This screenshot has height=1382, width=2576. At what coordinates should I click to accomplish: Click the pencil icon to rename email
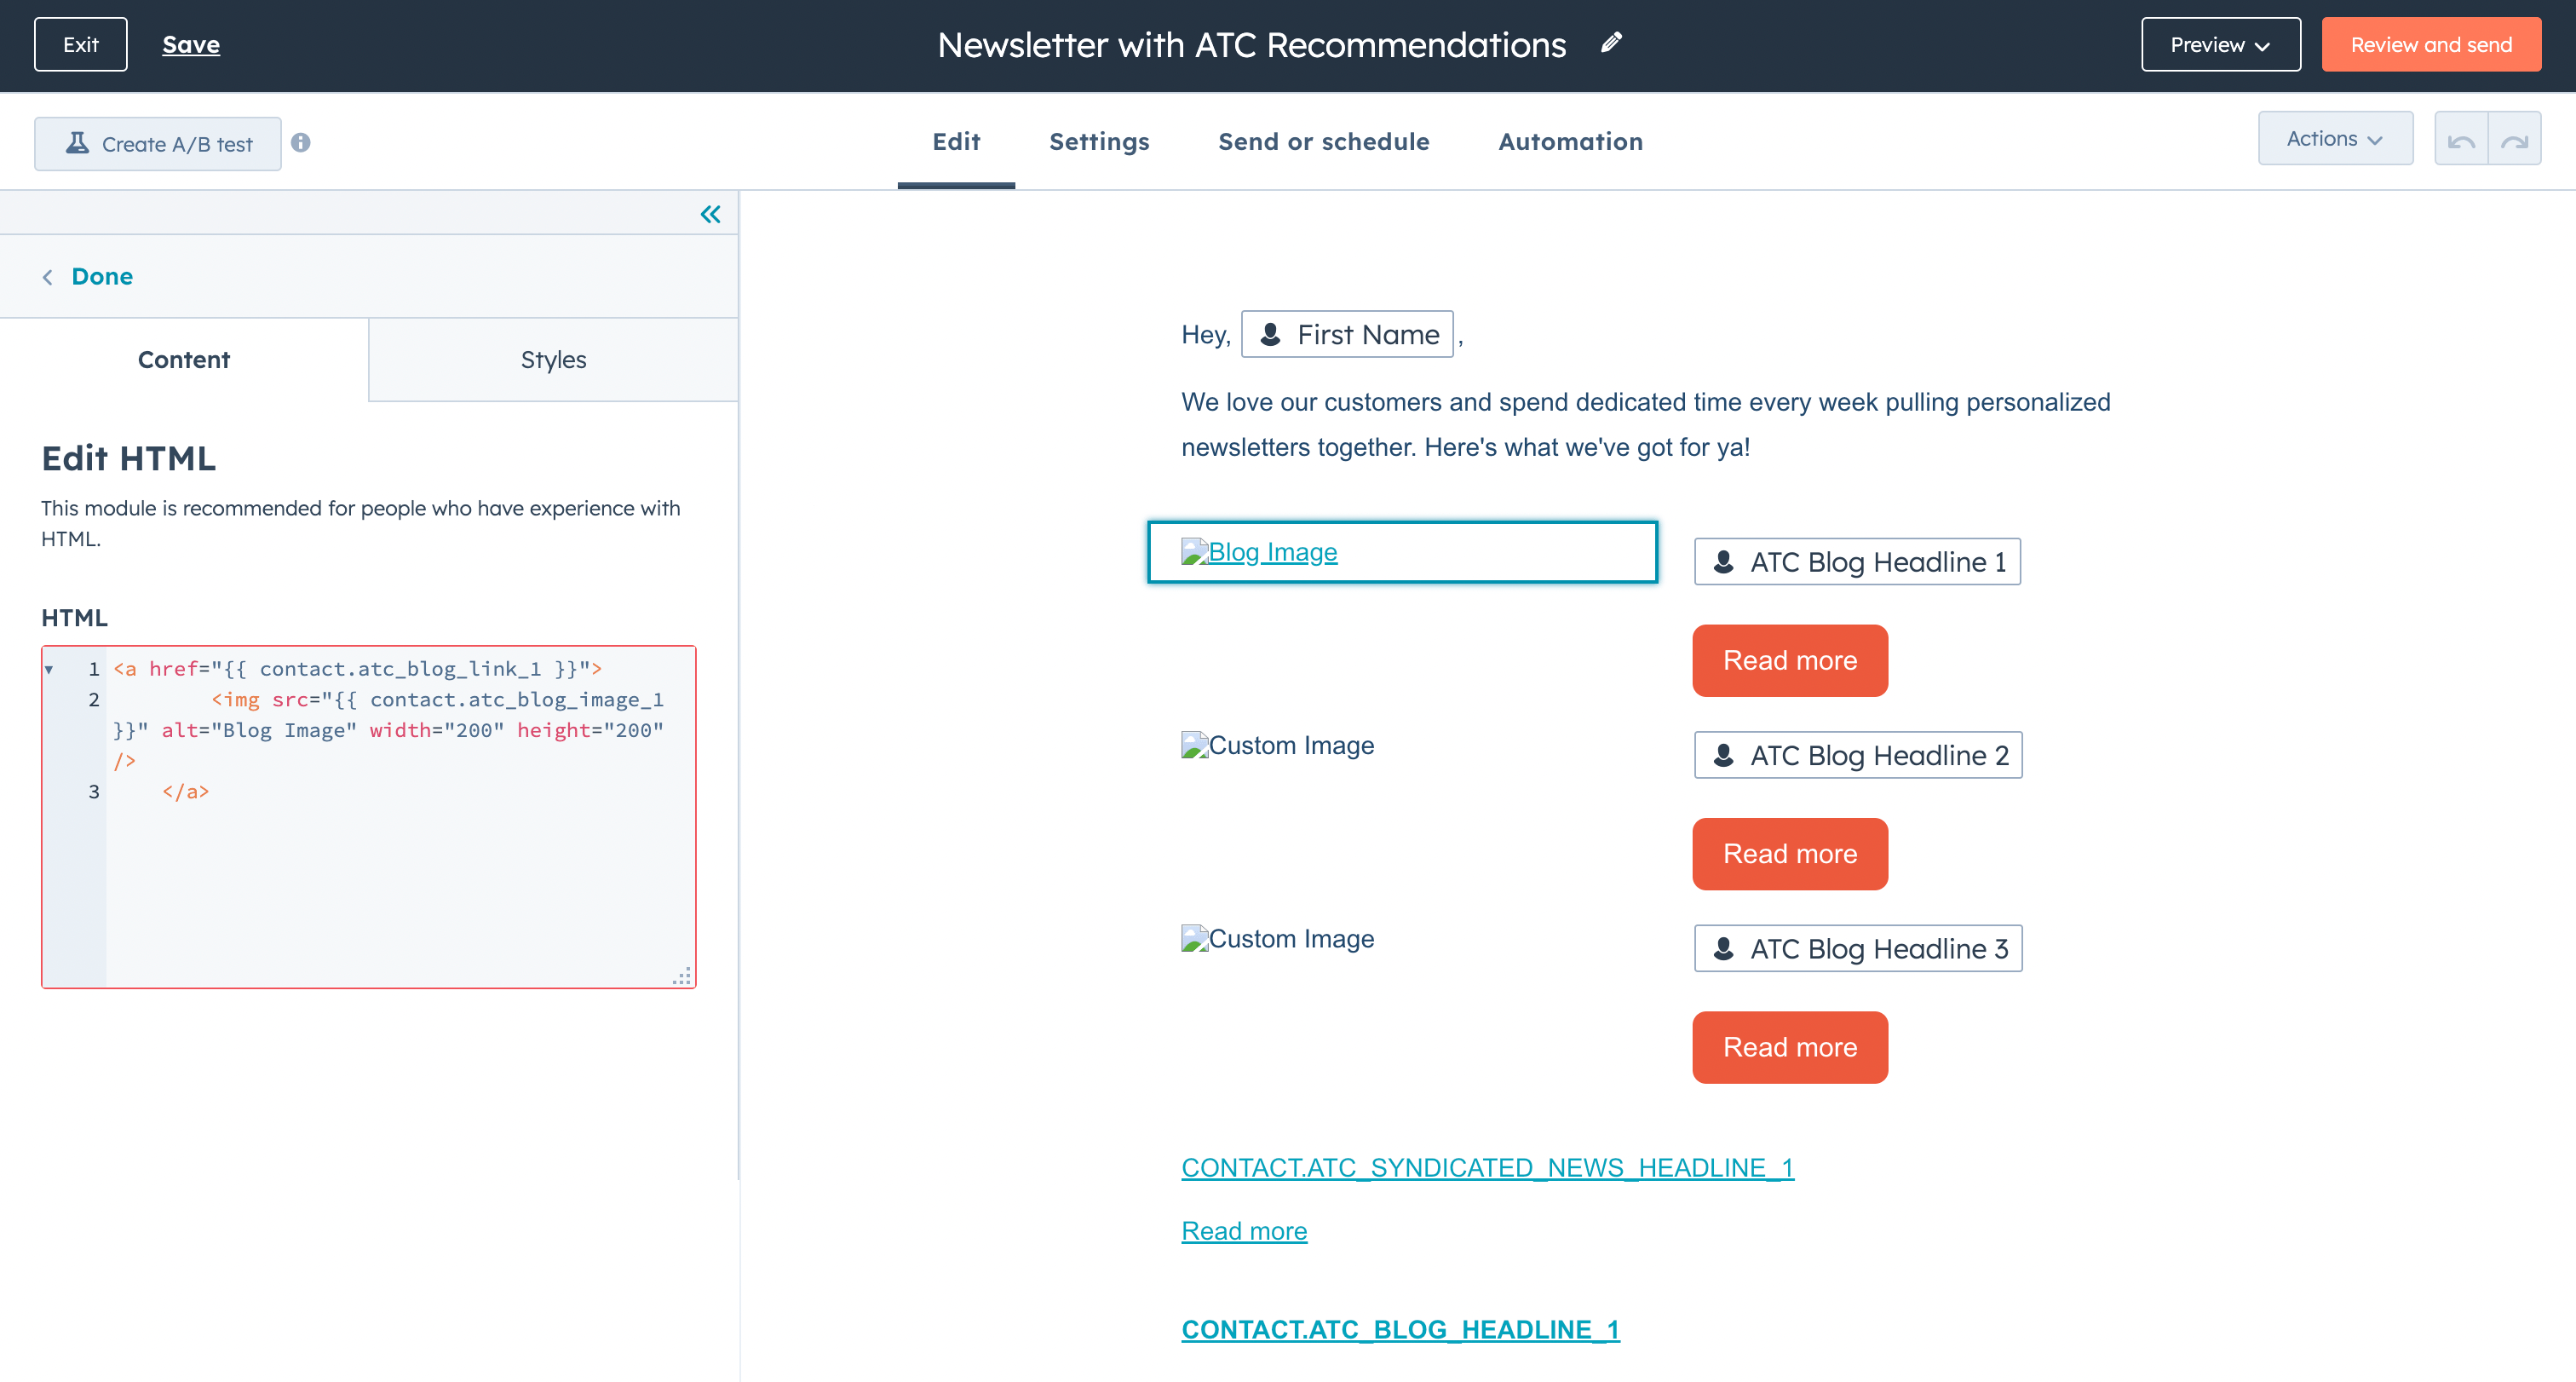(1610, 43)
